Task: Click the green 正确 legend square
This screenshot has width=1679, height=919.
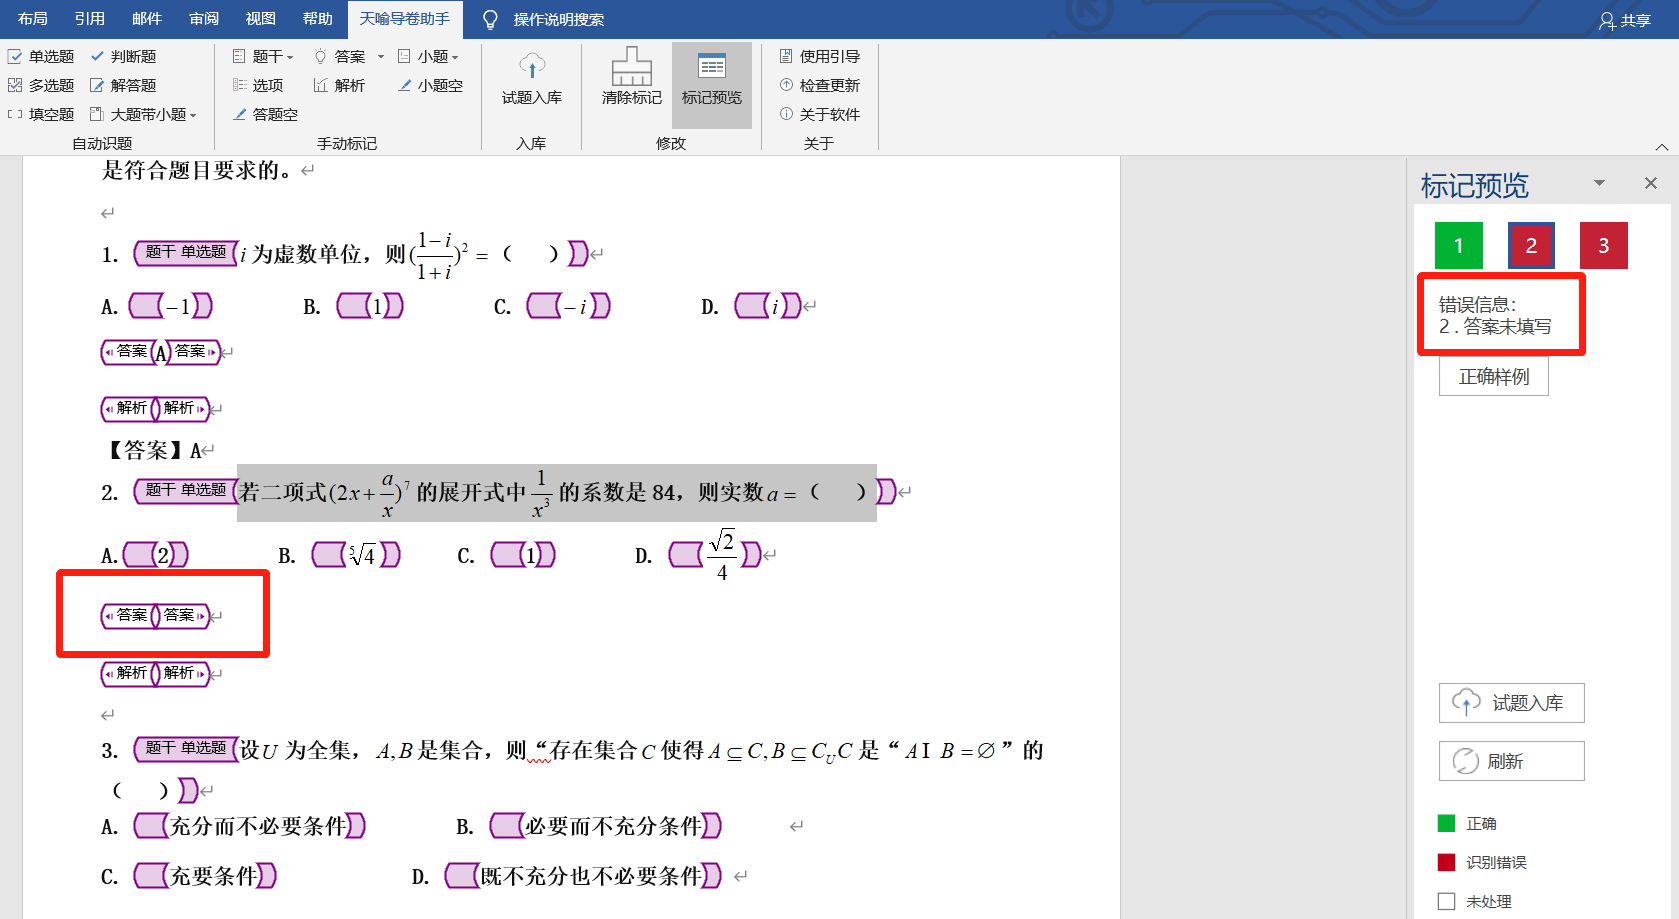Action: [x=1446, y=823]
